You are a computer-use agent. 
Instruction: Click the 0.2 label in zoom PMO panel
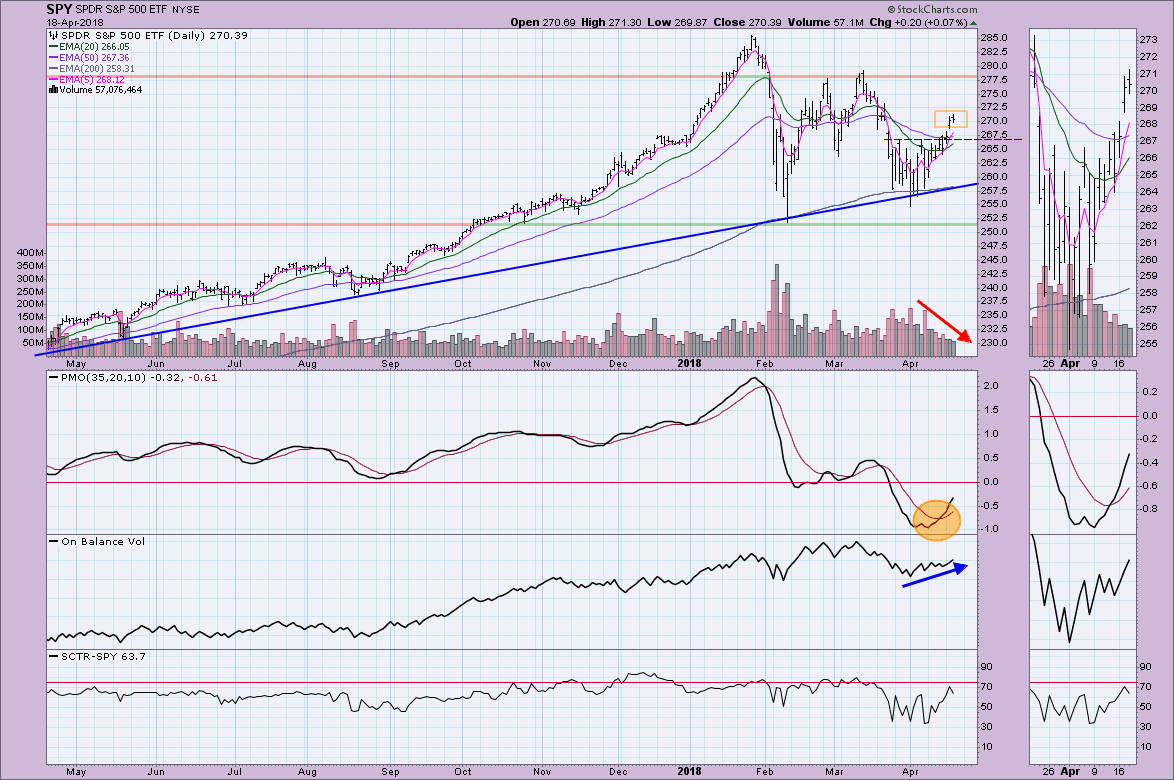click(1149, 391)
